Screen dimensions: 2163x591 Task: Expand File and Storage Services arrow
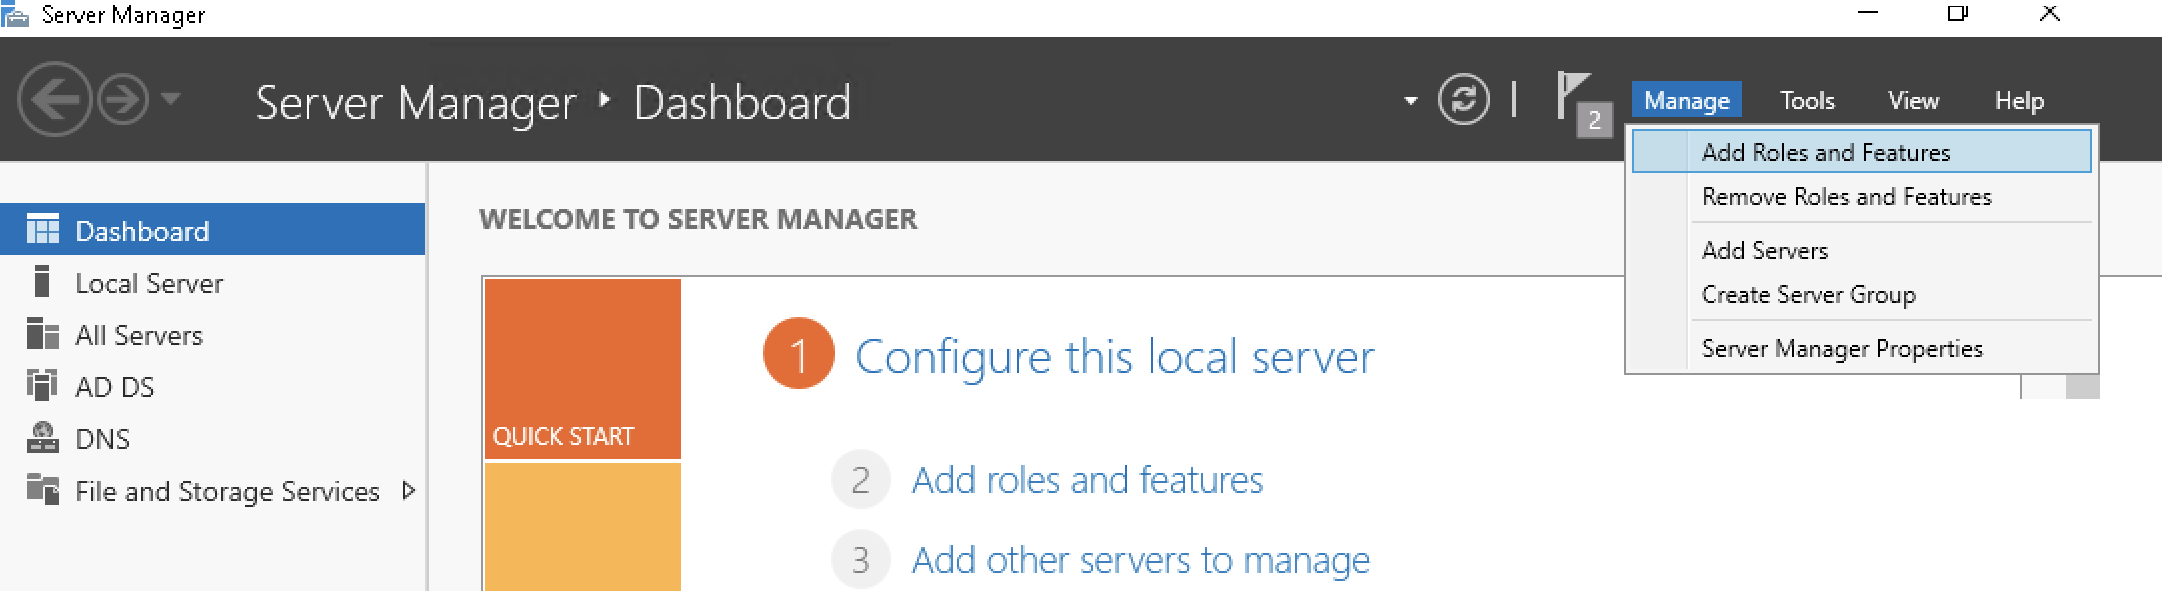click(408, 491)
